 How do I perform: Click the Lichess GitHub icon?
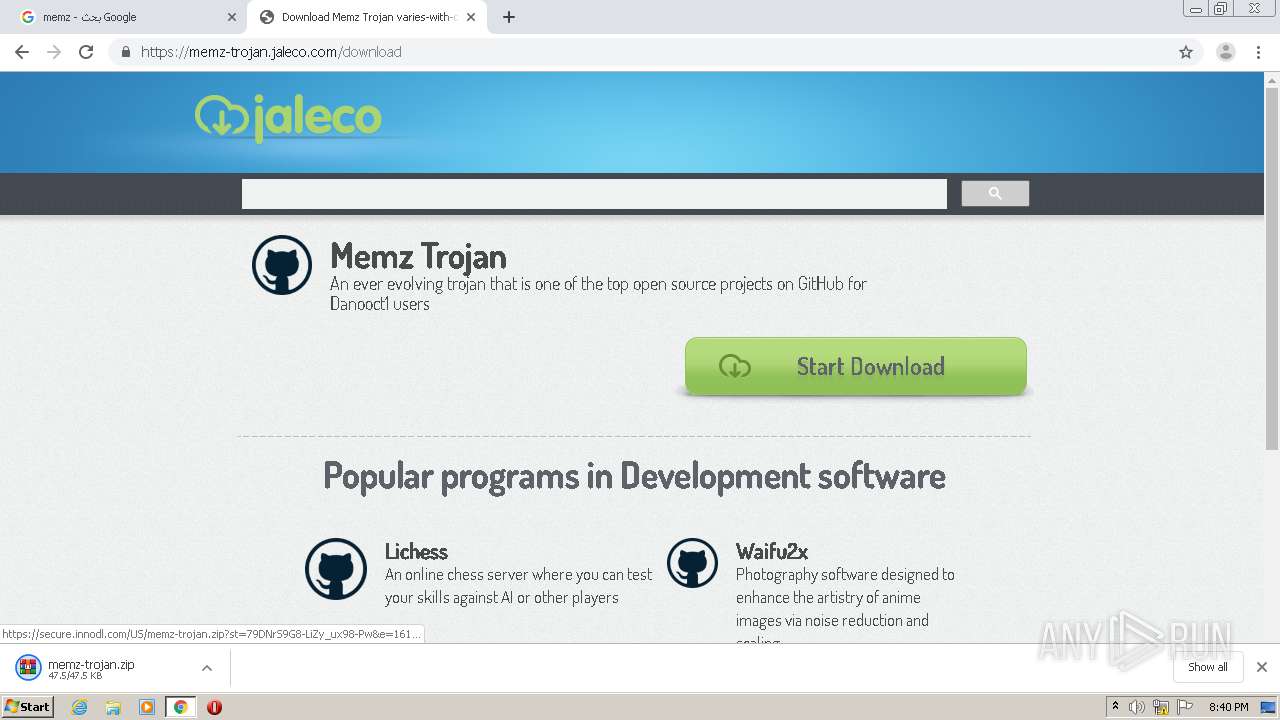336,569
